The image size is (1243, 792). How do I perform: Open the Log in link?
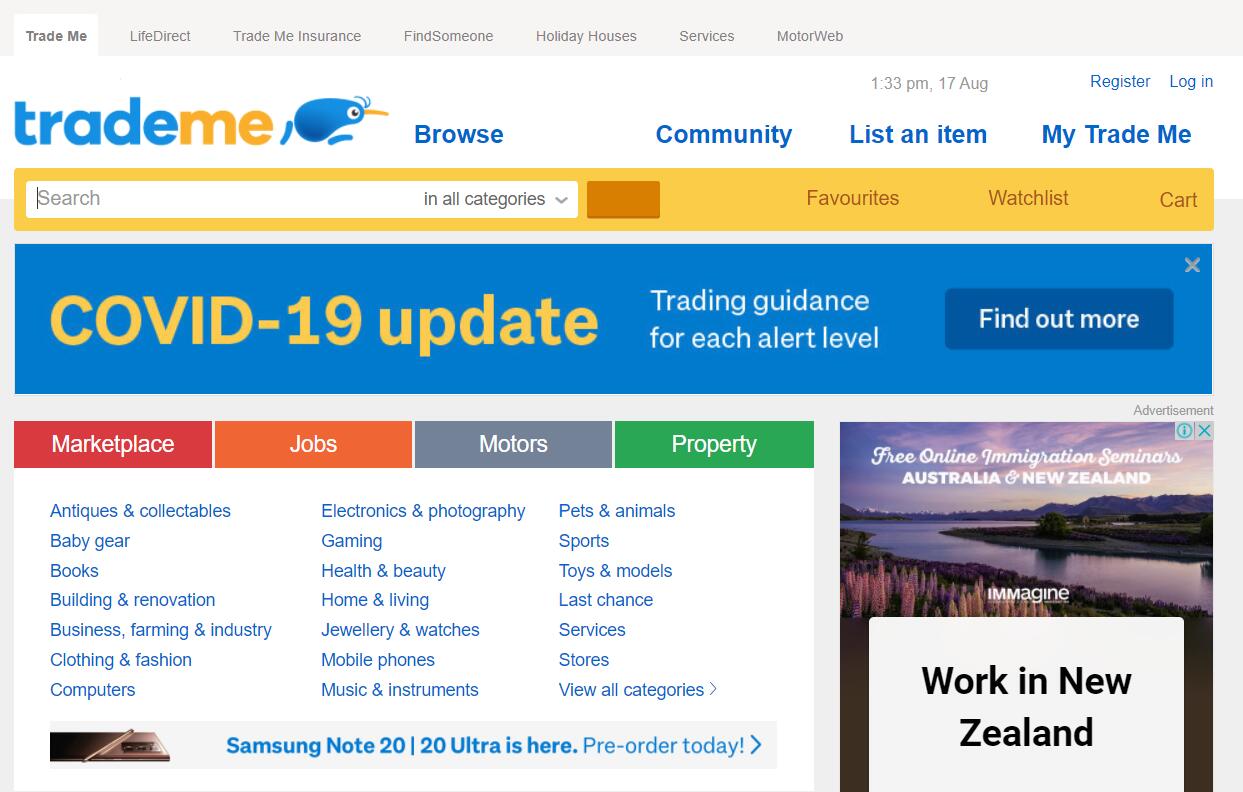[1191, 82]
